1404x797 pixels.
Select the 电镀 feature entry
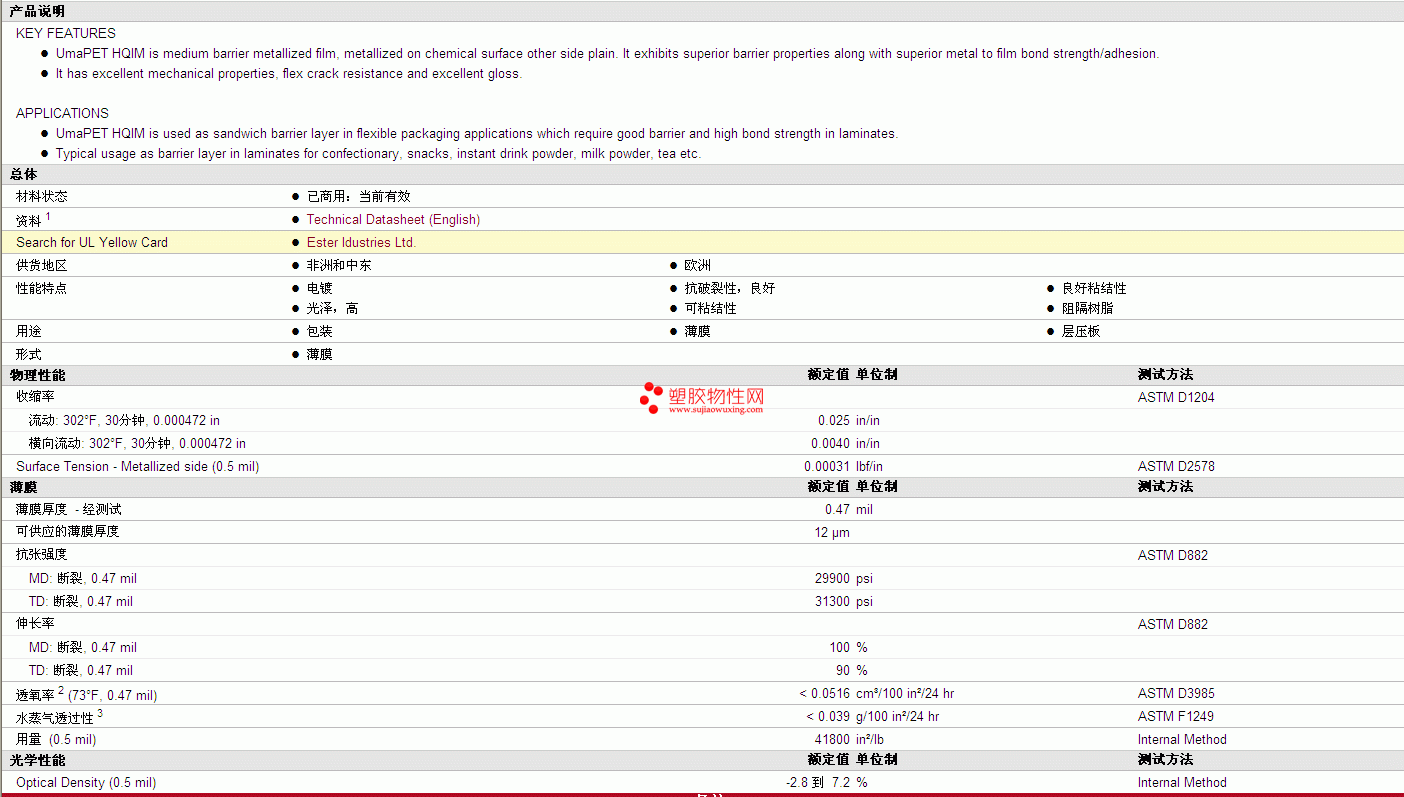pyautogui.click(x=320, y=289)
